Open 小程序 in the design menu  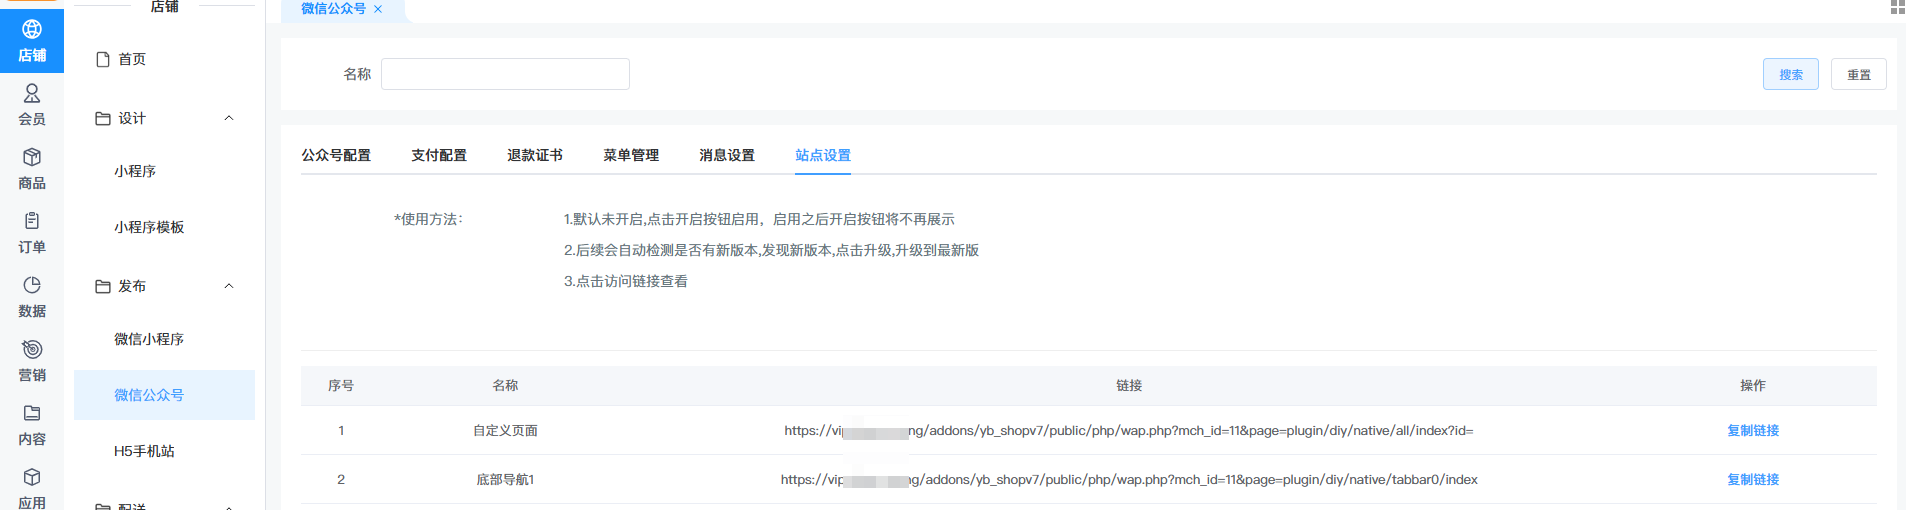(x=135, y=171)
